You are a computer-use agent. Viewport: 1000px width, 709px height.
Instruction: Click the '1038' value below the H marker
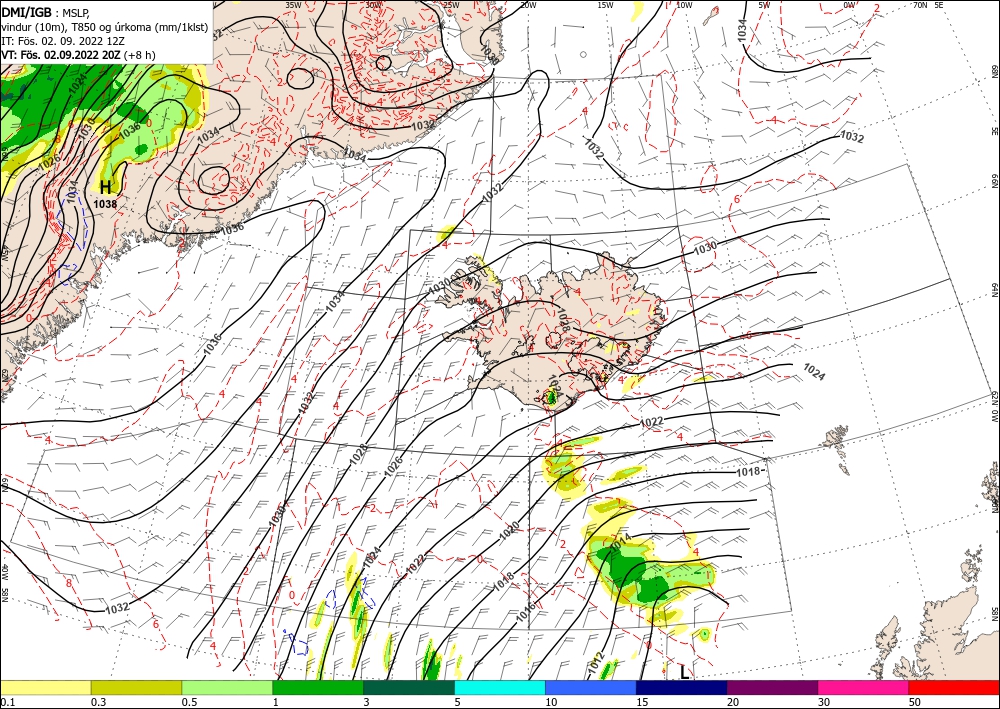pos(105,204)
